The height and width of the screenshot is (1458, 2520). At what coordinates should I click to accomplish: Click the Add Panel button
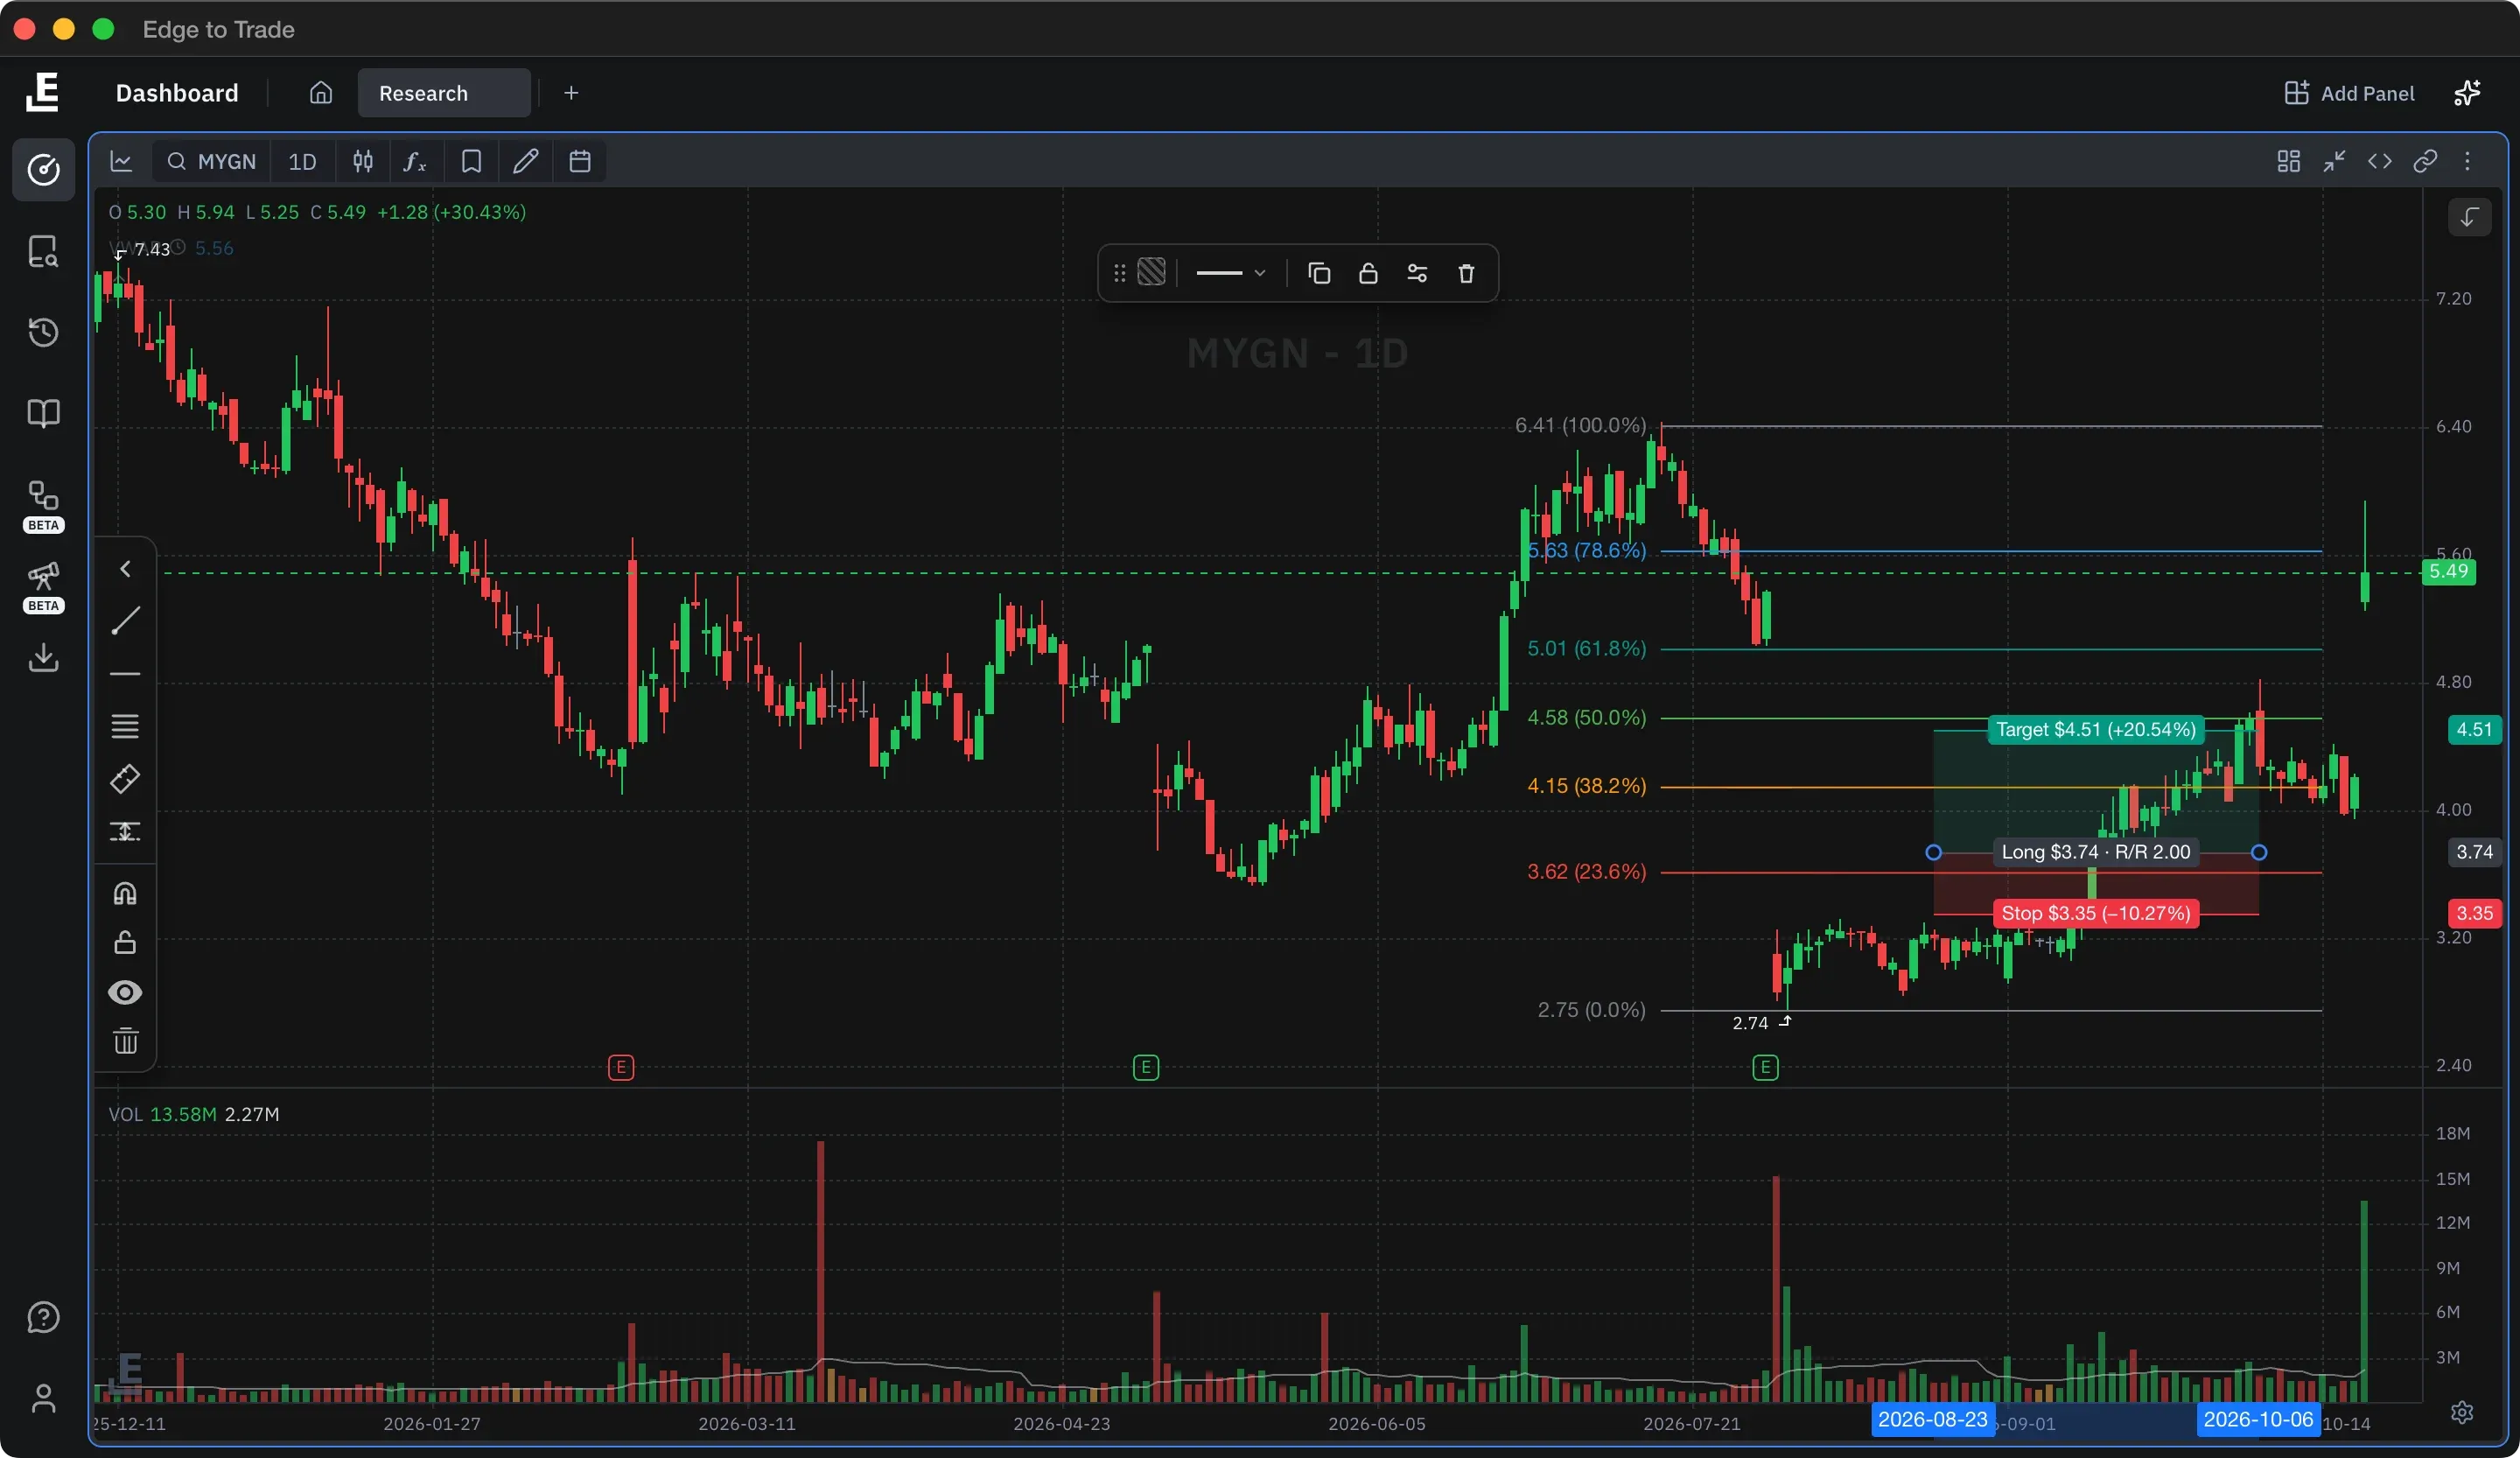tap(2349, 93)
